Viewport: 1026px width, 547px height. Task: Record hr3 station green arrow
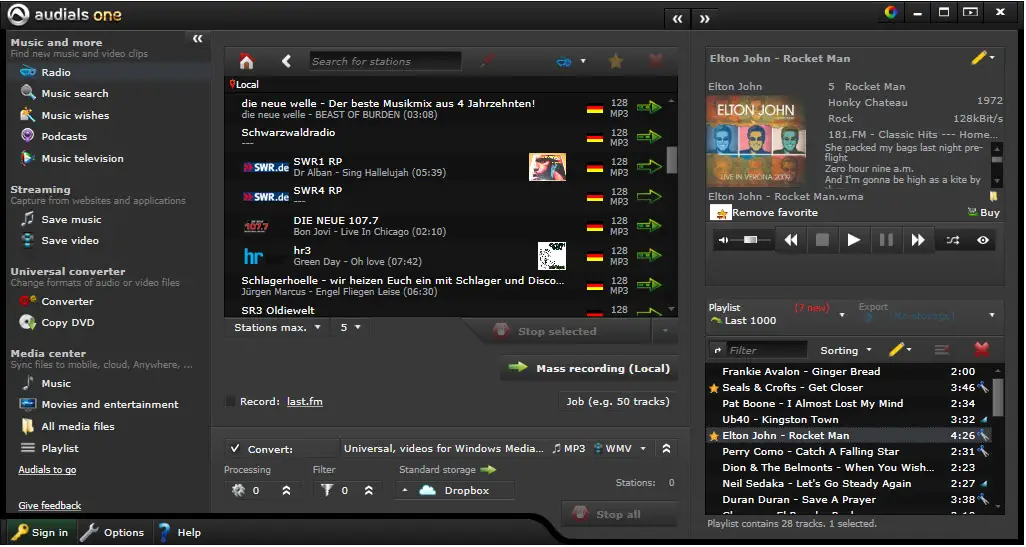pos(649,255)
